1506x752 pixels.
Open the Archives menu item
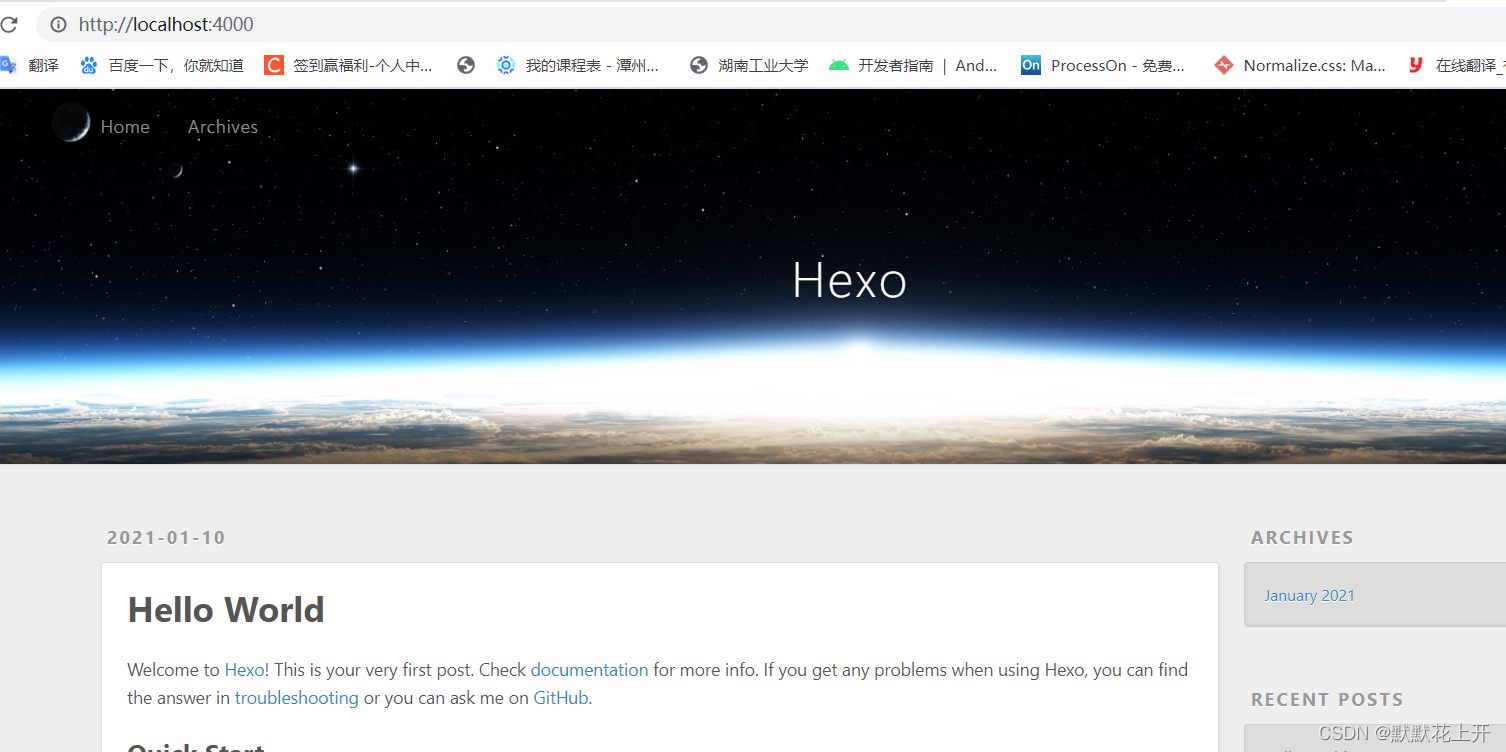pyautogui.click(x=223, y=127)
